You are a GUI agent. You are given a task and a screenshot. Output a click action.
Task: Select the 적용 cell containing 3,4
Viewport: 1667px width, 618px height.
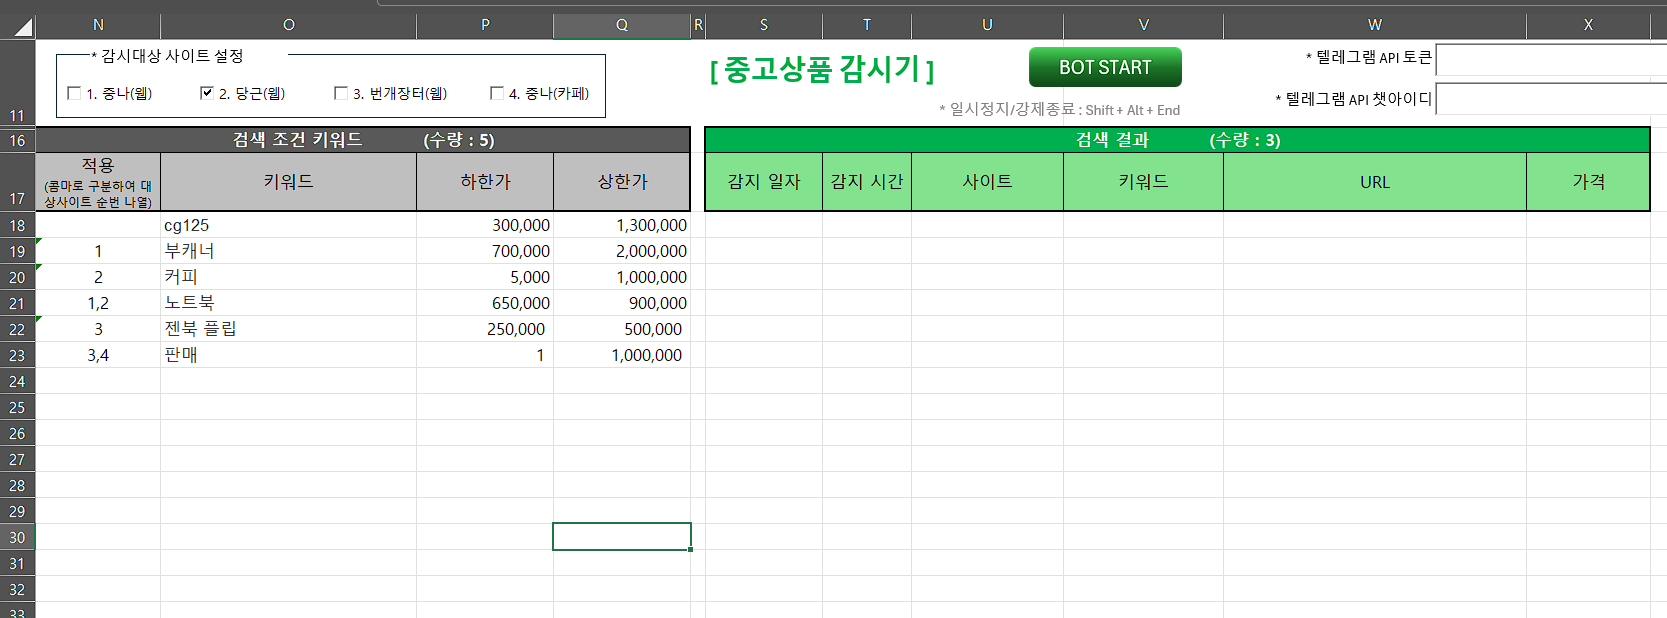[98, 355]
